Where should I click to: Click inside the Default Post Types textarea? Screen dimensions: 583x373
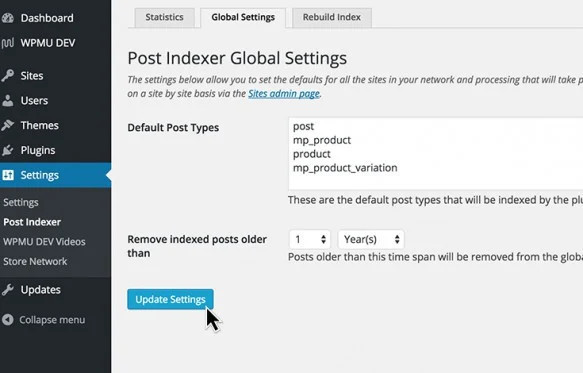tap(436, 154)
